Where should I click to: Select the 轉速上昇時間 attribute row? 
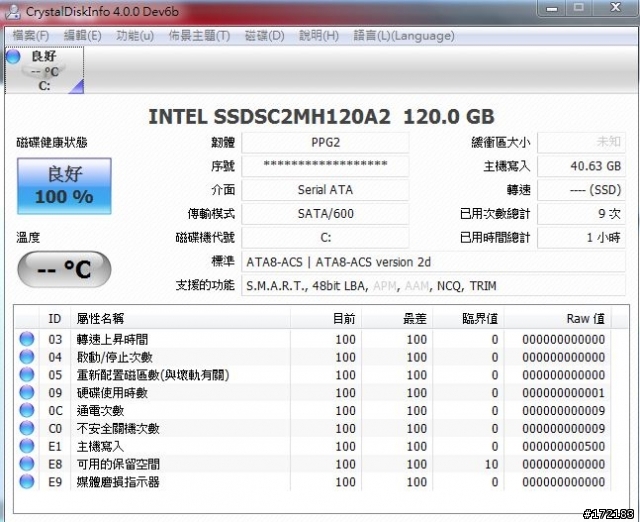click(313, 339)
